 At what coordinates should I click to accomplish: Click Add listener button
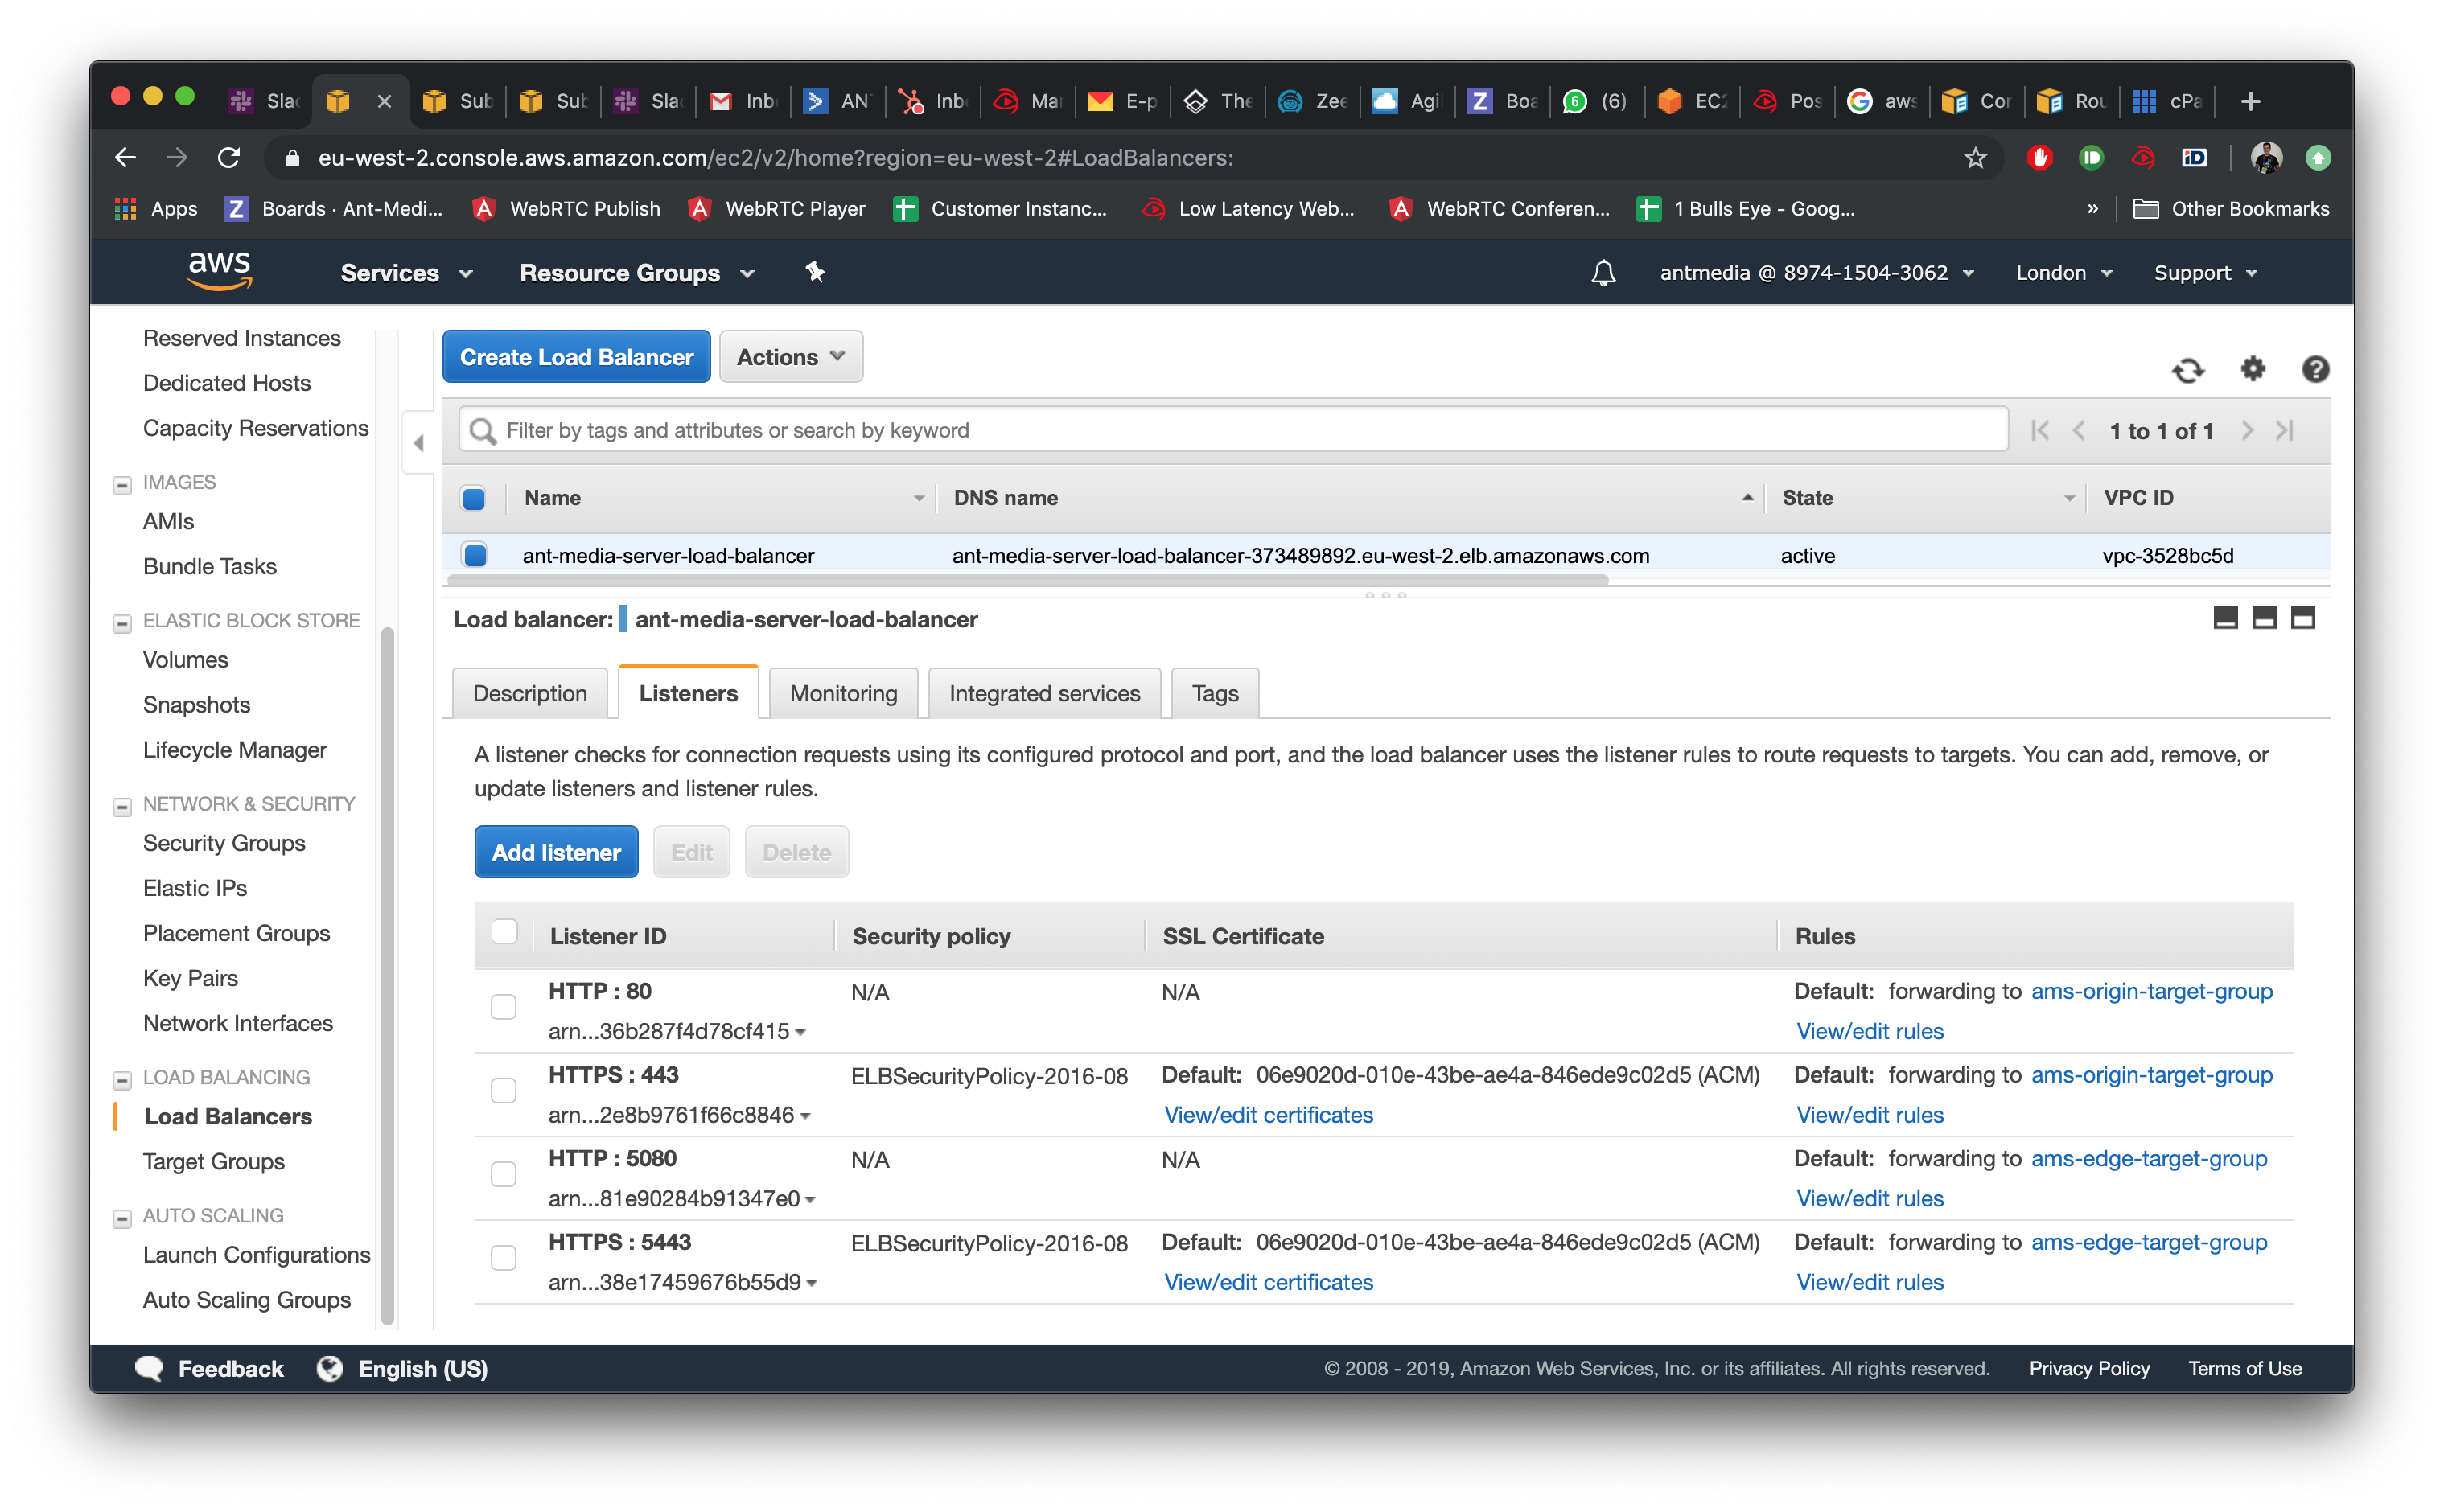(x=555, y=852)
